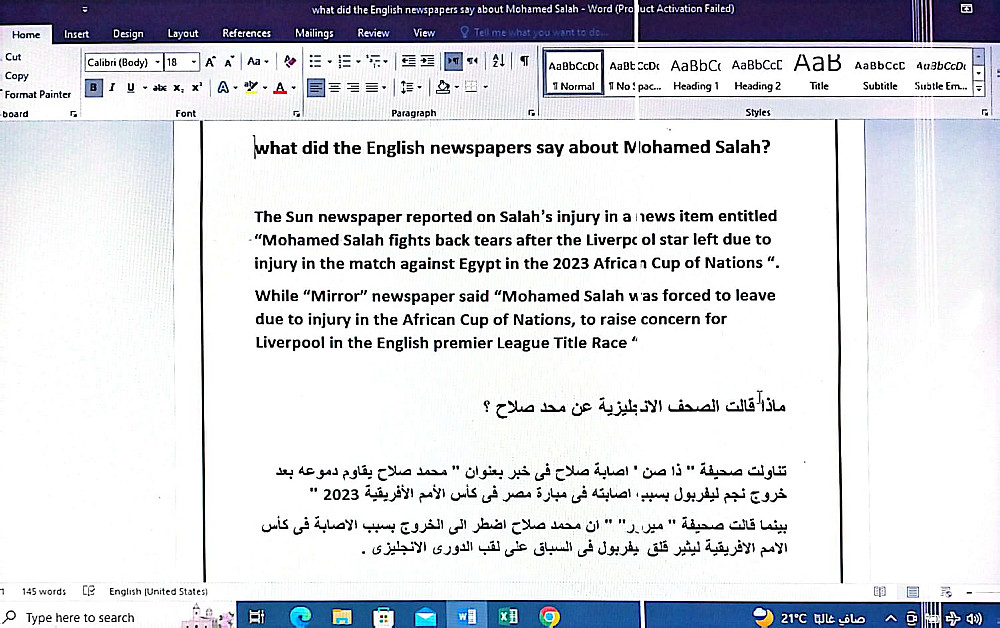Switch to the References tab
The height and width of the screenshot is (628, 1000).
(247, 33)
